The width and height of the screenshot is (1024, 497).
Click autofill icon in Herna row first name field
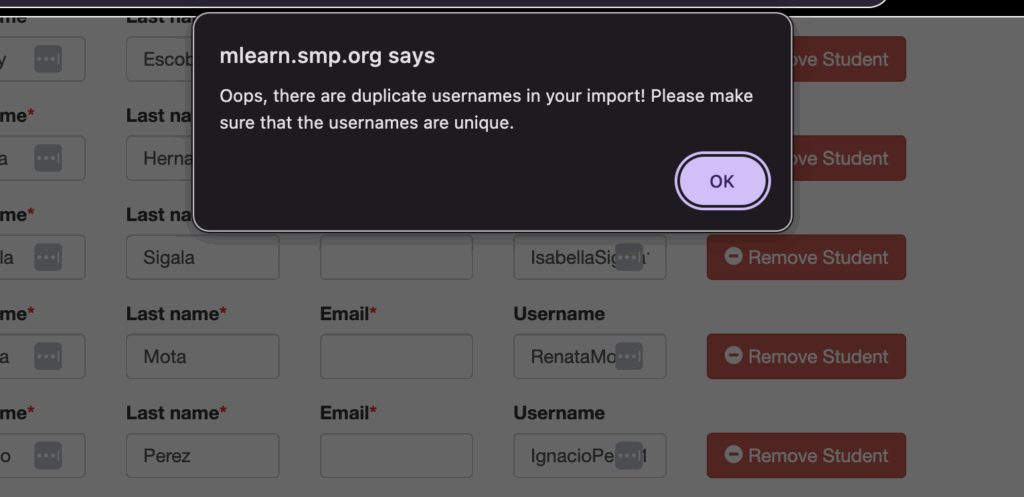[48, 158]
